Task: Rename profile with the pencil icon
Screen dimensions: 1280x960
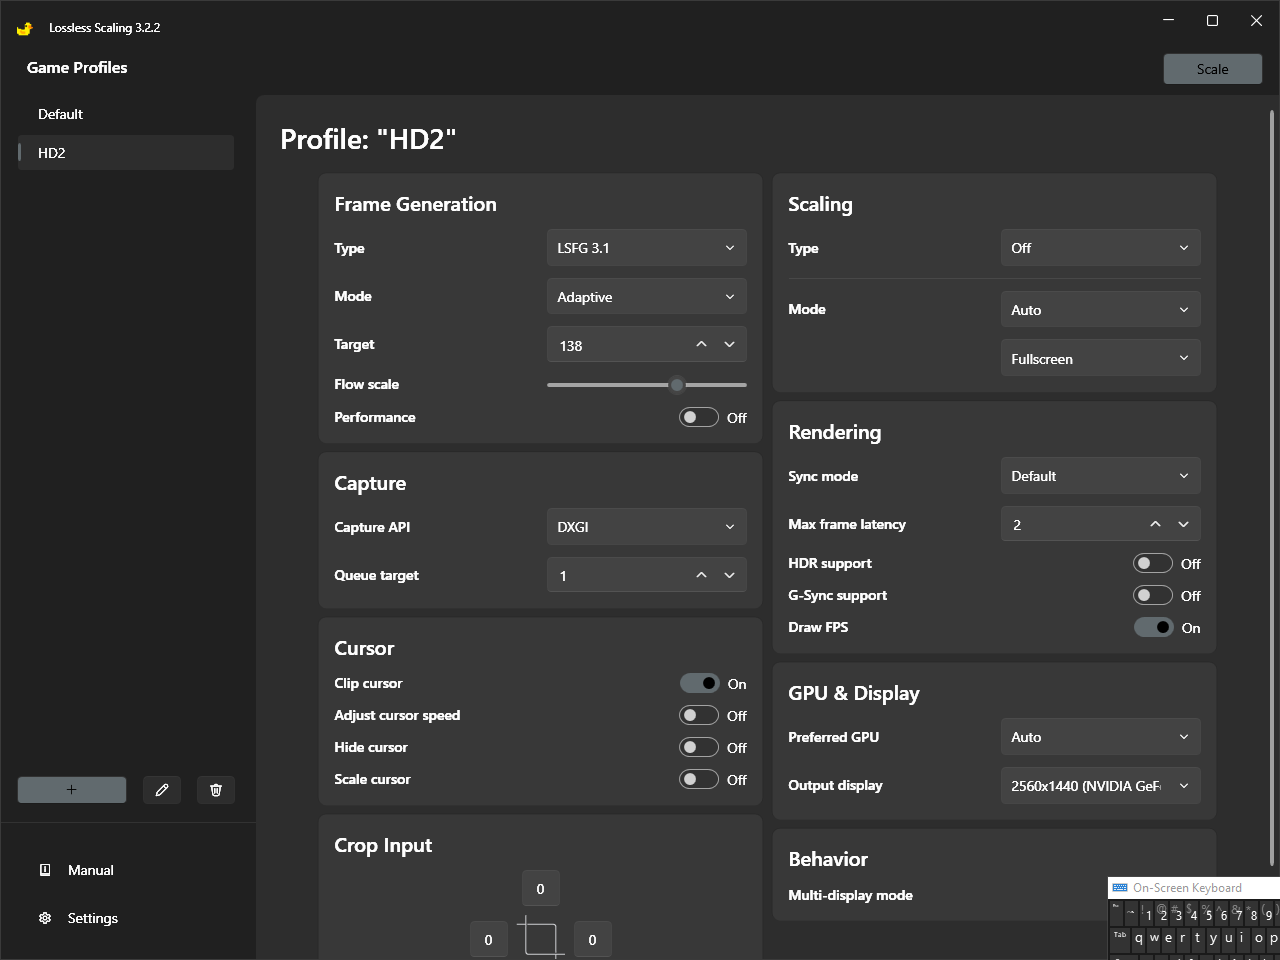Action: (x=162, y=790)
